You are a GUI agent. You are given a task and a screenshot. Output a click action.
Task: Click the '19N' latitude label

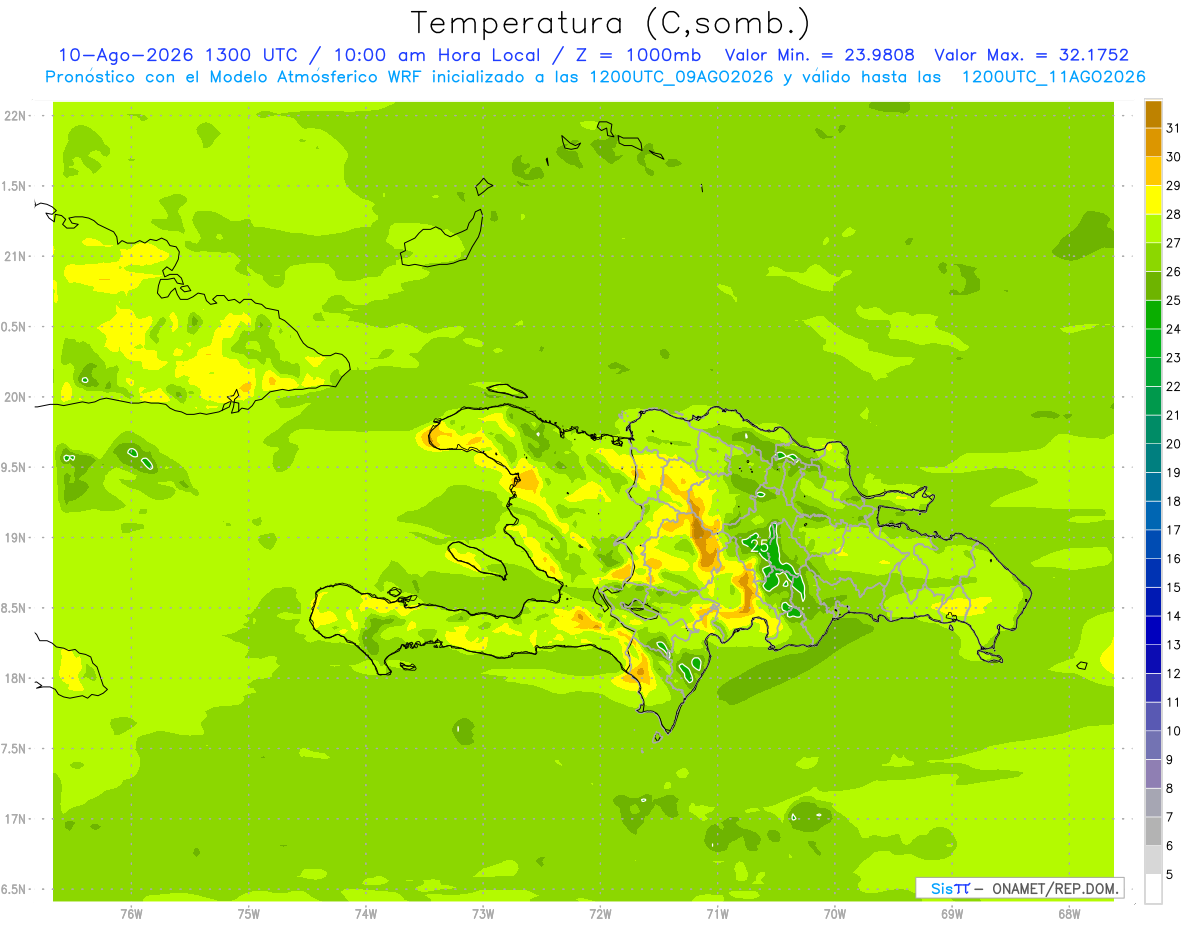[x=16, y=538]
